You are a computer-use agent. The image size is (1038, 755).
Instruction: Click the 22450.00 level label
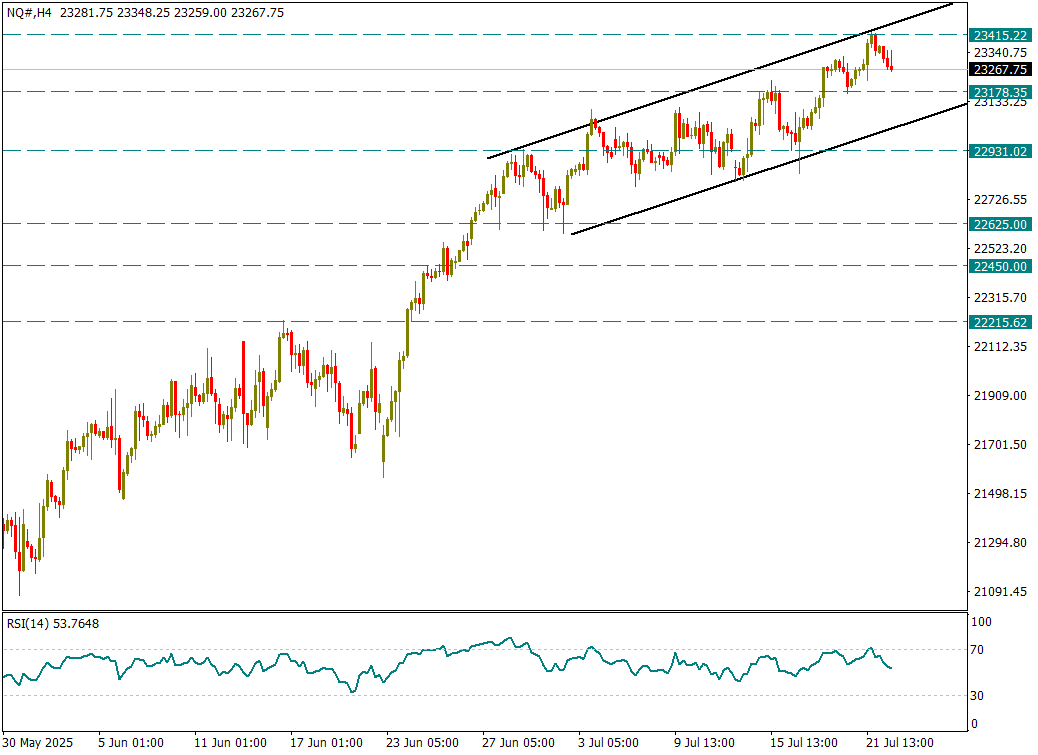(1000, 267)
